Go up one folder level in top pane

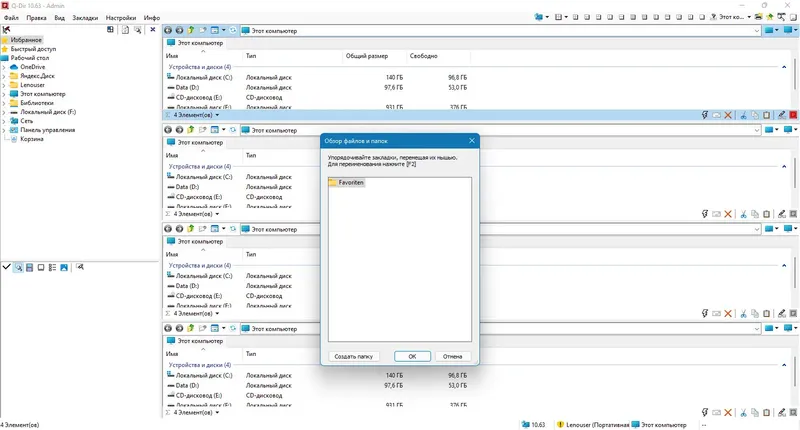tap(191, 30)
